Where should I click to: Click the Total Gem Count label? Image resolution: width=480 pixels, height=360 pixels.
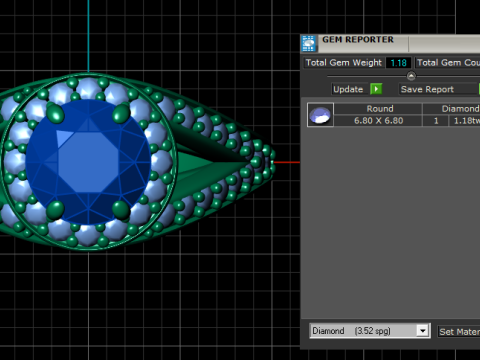click(448, 63)
